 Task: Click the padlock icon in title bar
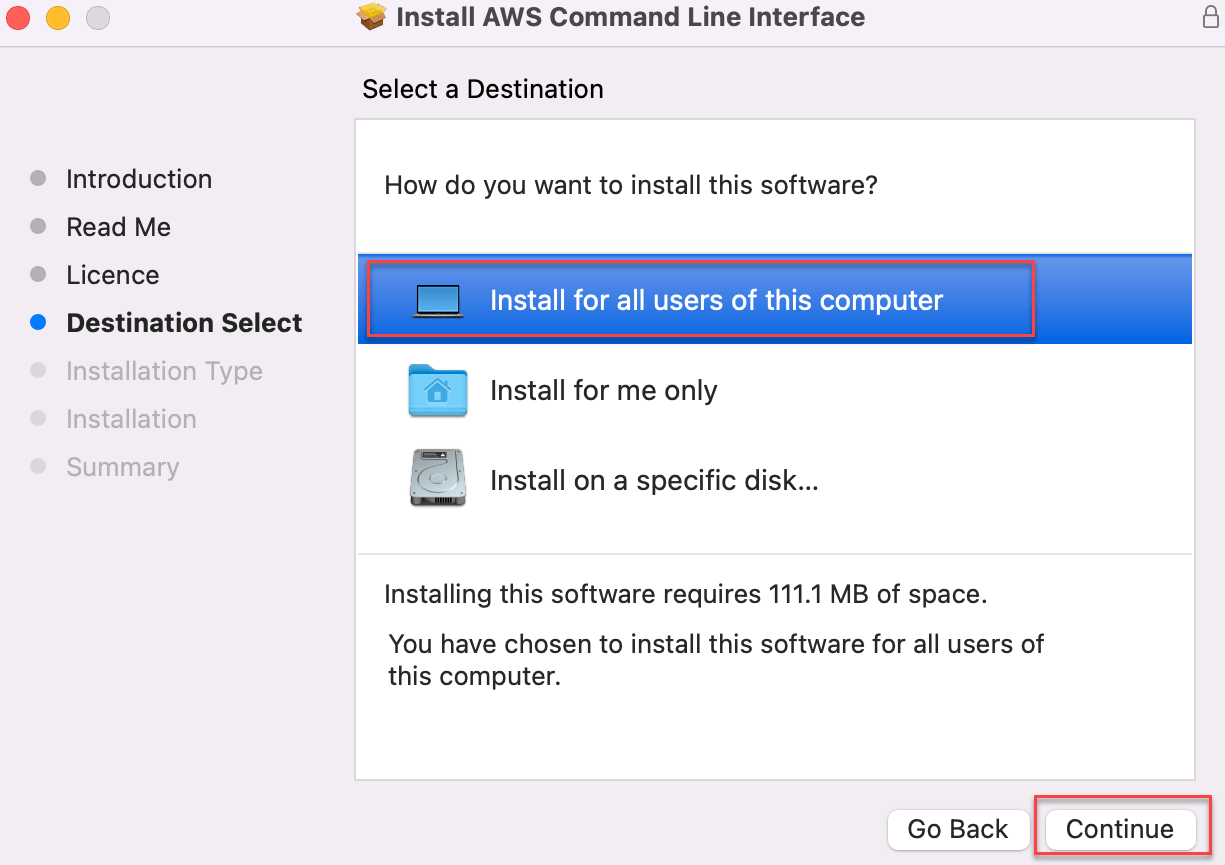tap(1210, 17)
